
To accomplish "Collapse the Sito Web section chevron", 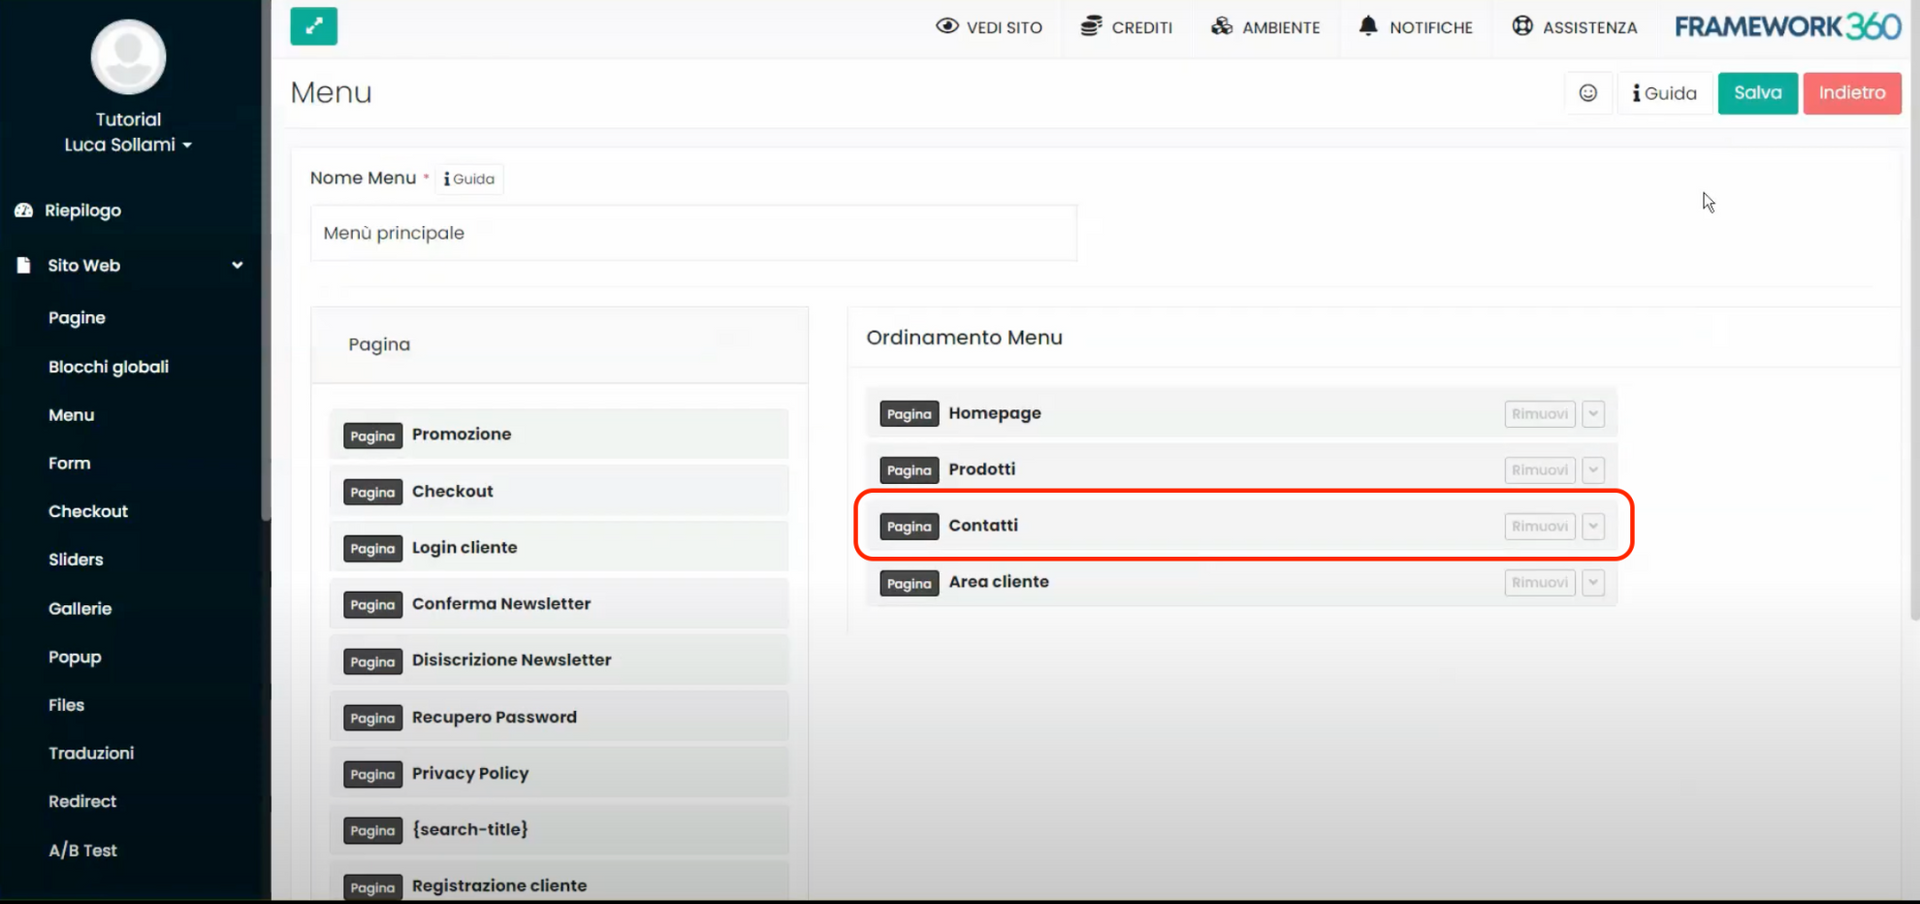I will (237, 266).
